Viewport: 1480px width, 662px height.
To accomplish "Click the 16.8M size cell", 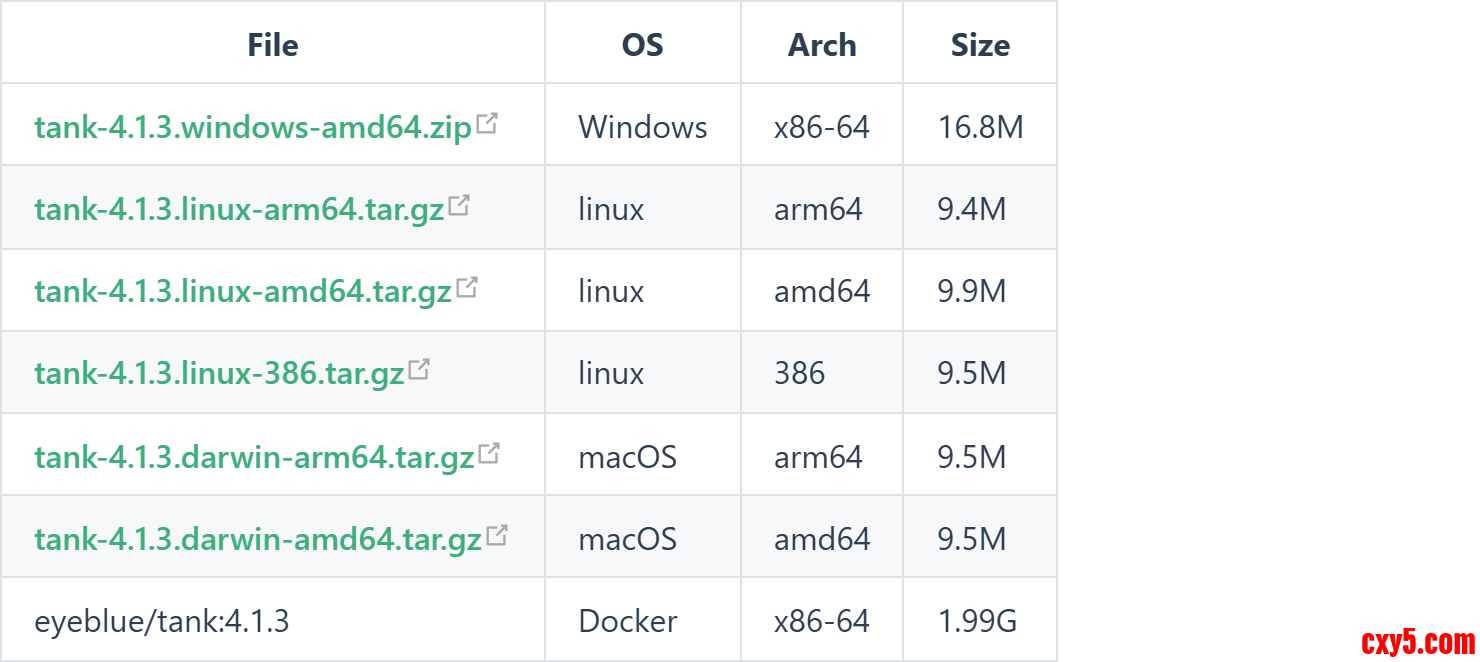I will pyautogui.click(x=980, y=128).
